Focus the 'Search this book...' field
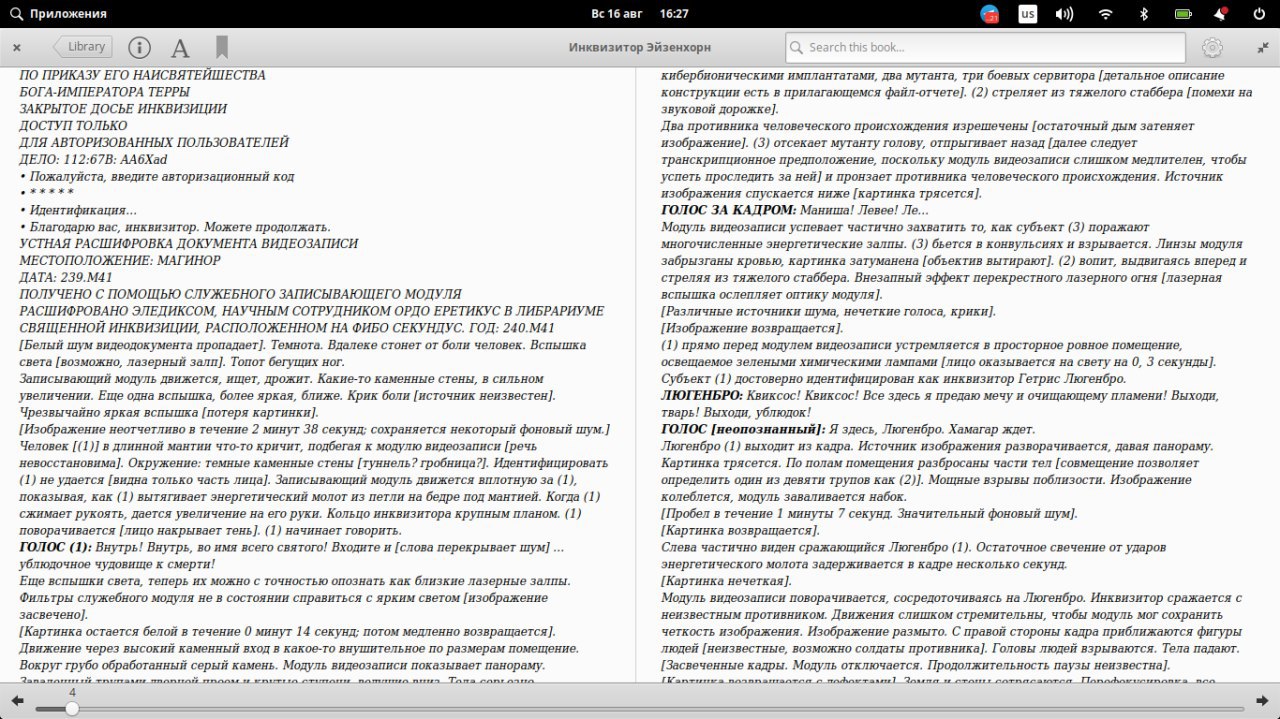The image size is (1280, 719). 985,47
